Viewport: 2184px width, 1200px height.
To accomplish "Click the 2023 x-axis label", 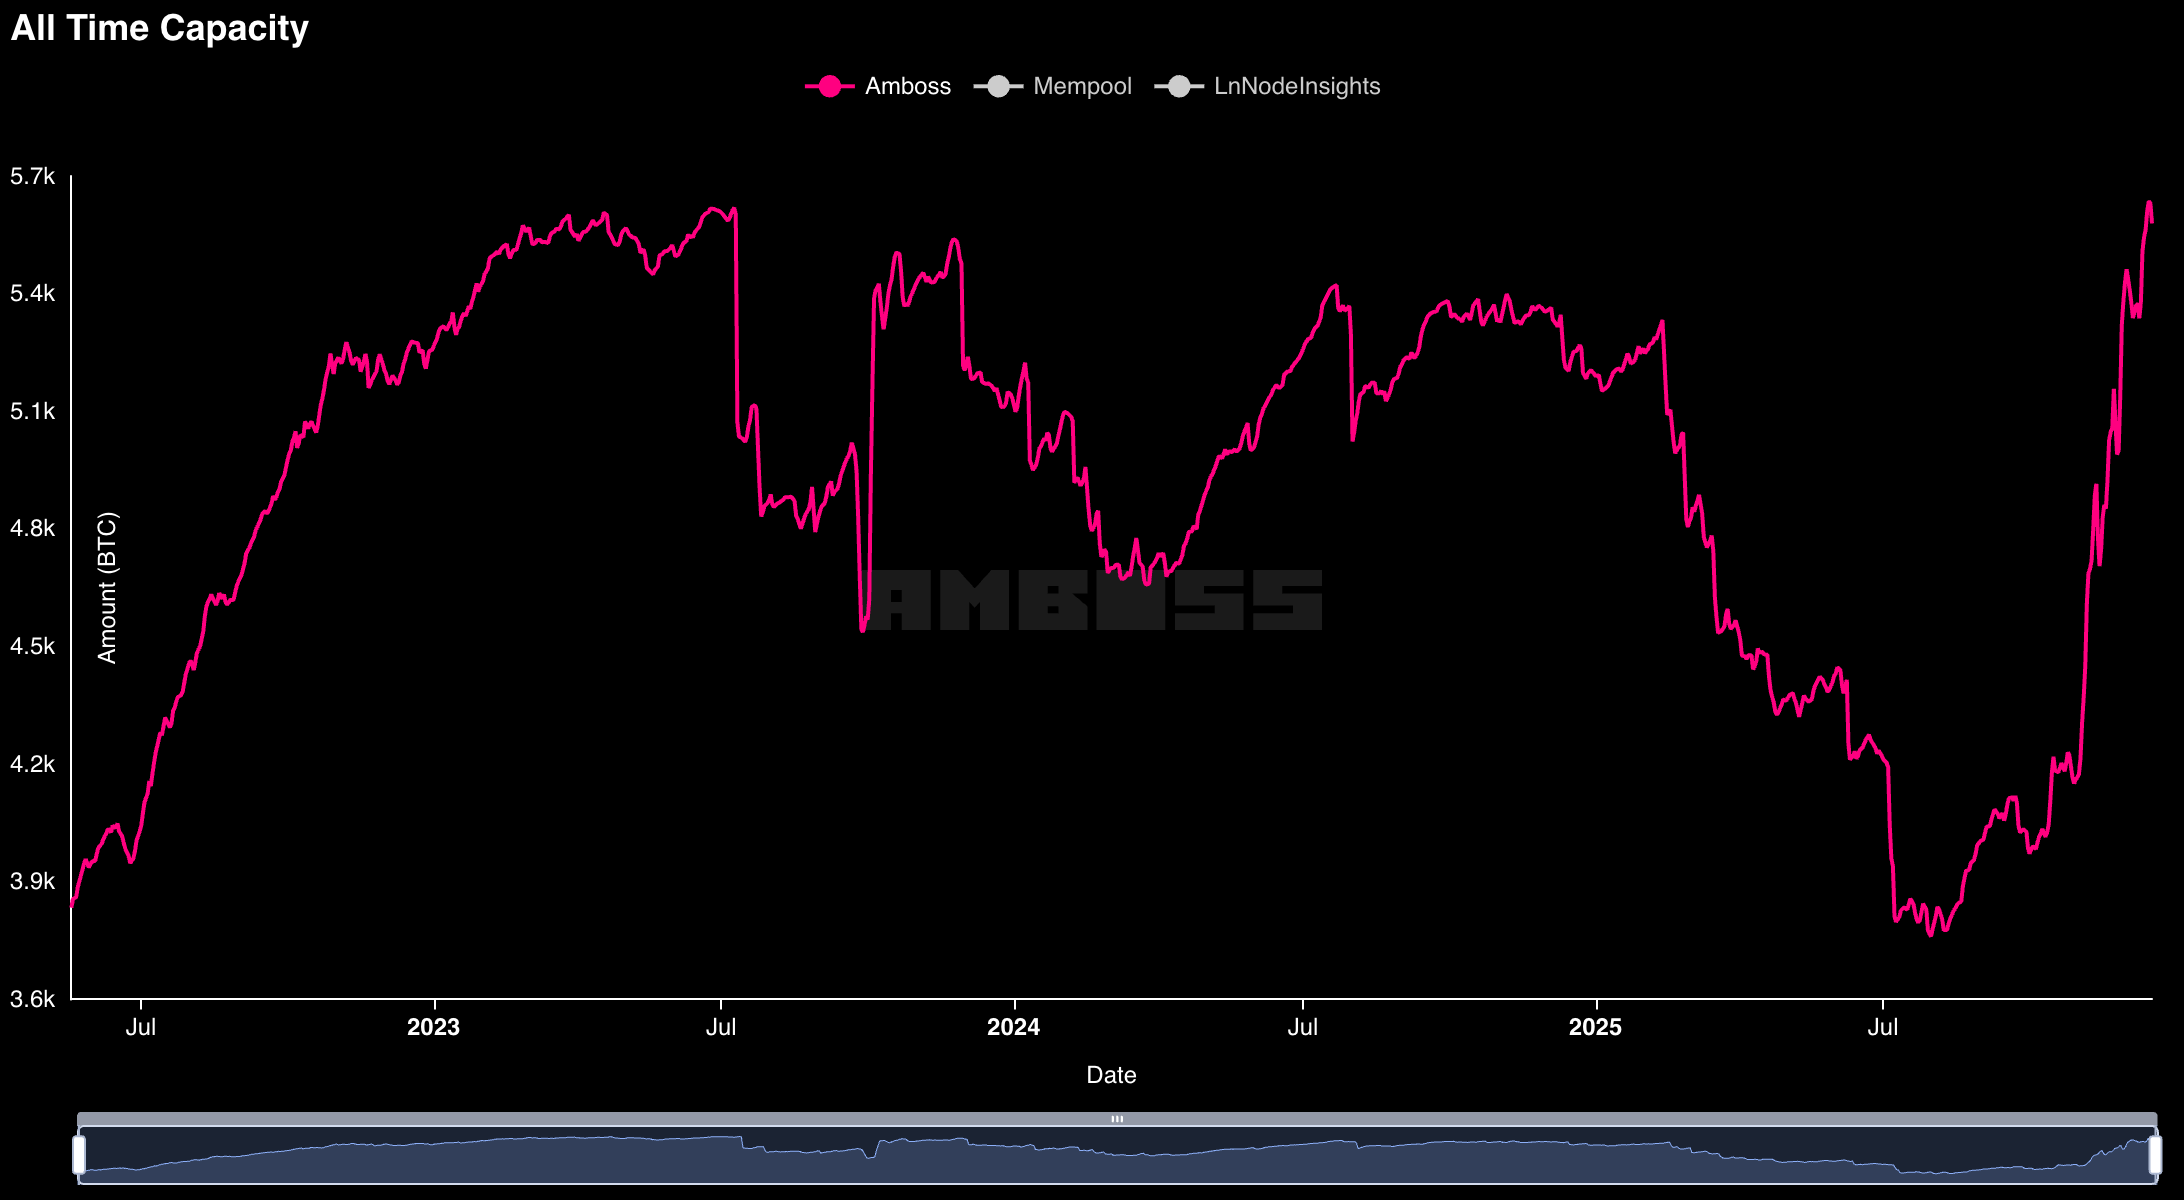I will click(x=433, y=1027).
